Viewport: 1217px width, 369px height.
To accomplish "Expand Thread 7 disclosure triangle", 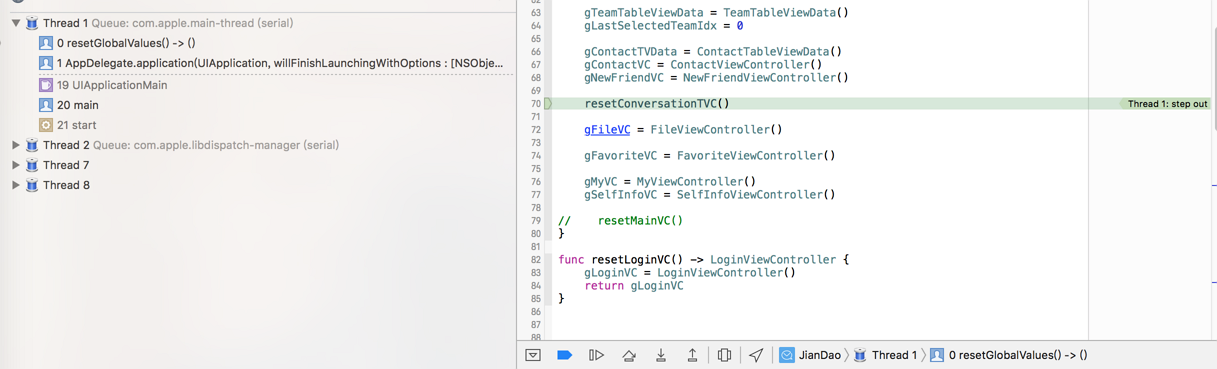I will [x=16, y=165].
